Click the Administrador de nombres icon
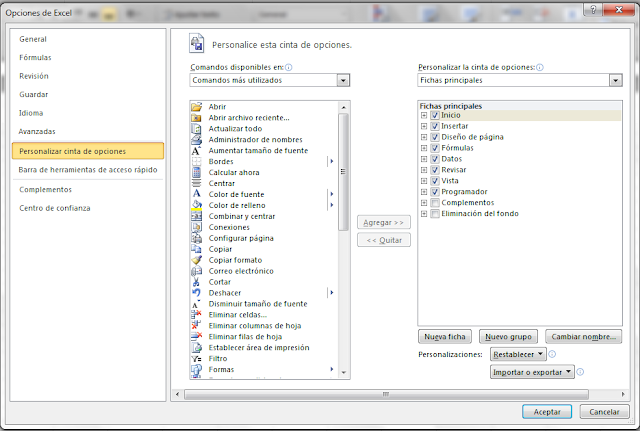 197,140
